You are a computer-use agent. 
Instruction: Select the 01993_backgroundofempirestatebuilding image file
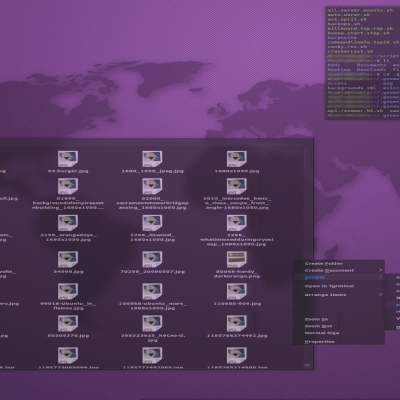click(68, 186)
